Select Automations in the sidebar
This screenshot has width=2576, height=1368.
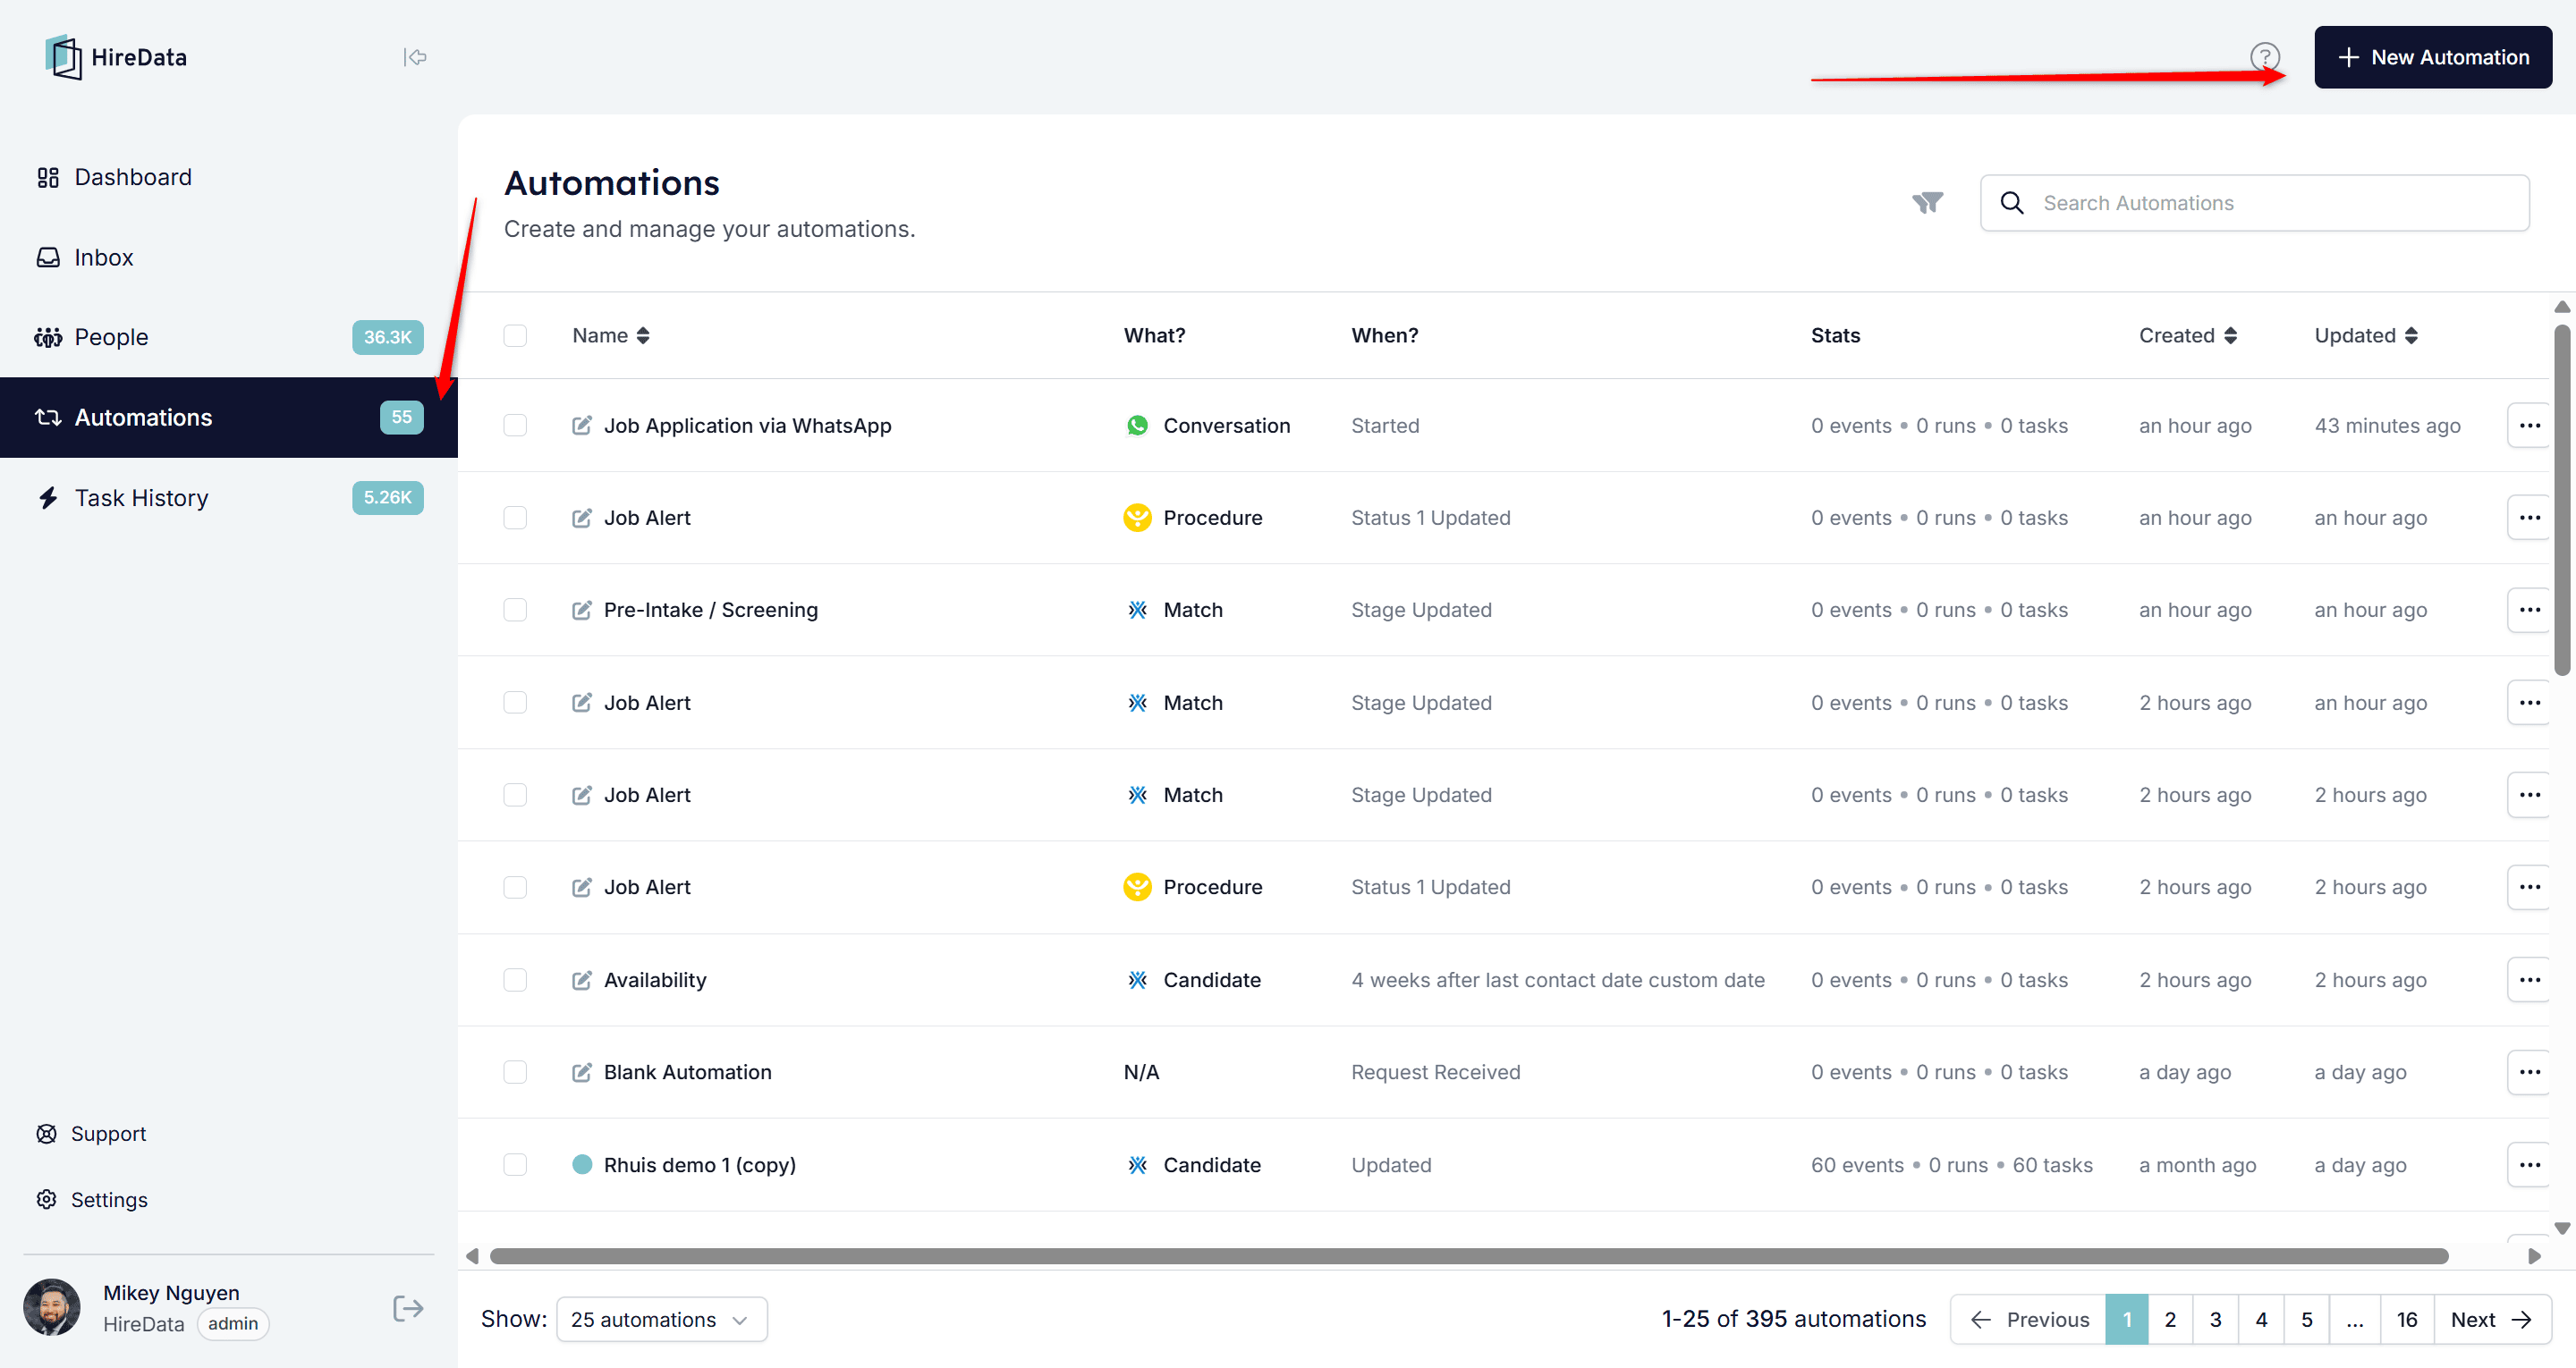pyautogui.click(x=228, y=417)
